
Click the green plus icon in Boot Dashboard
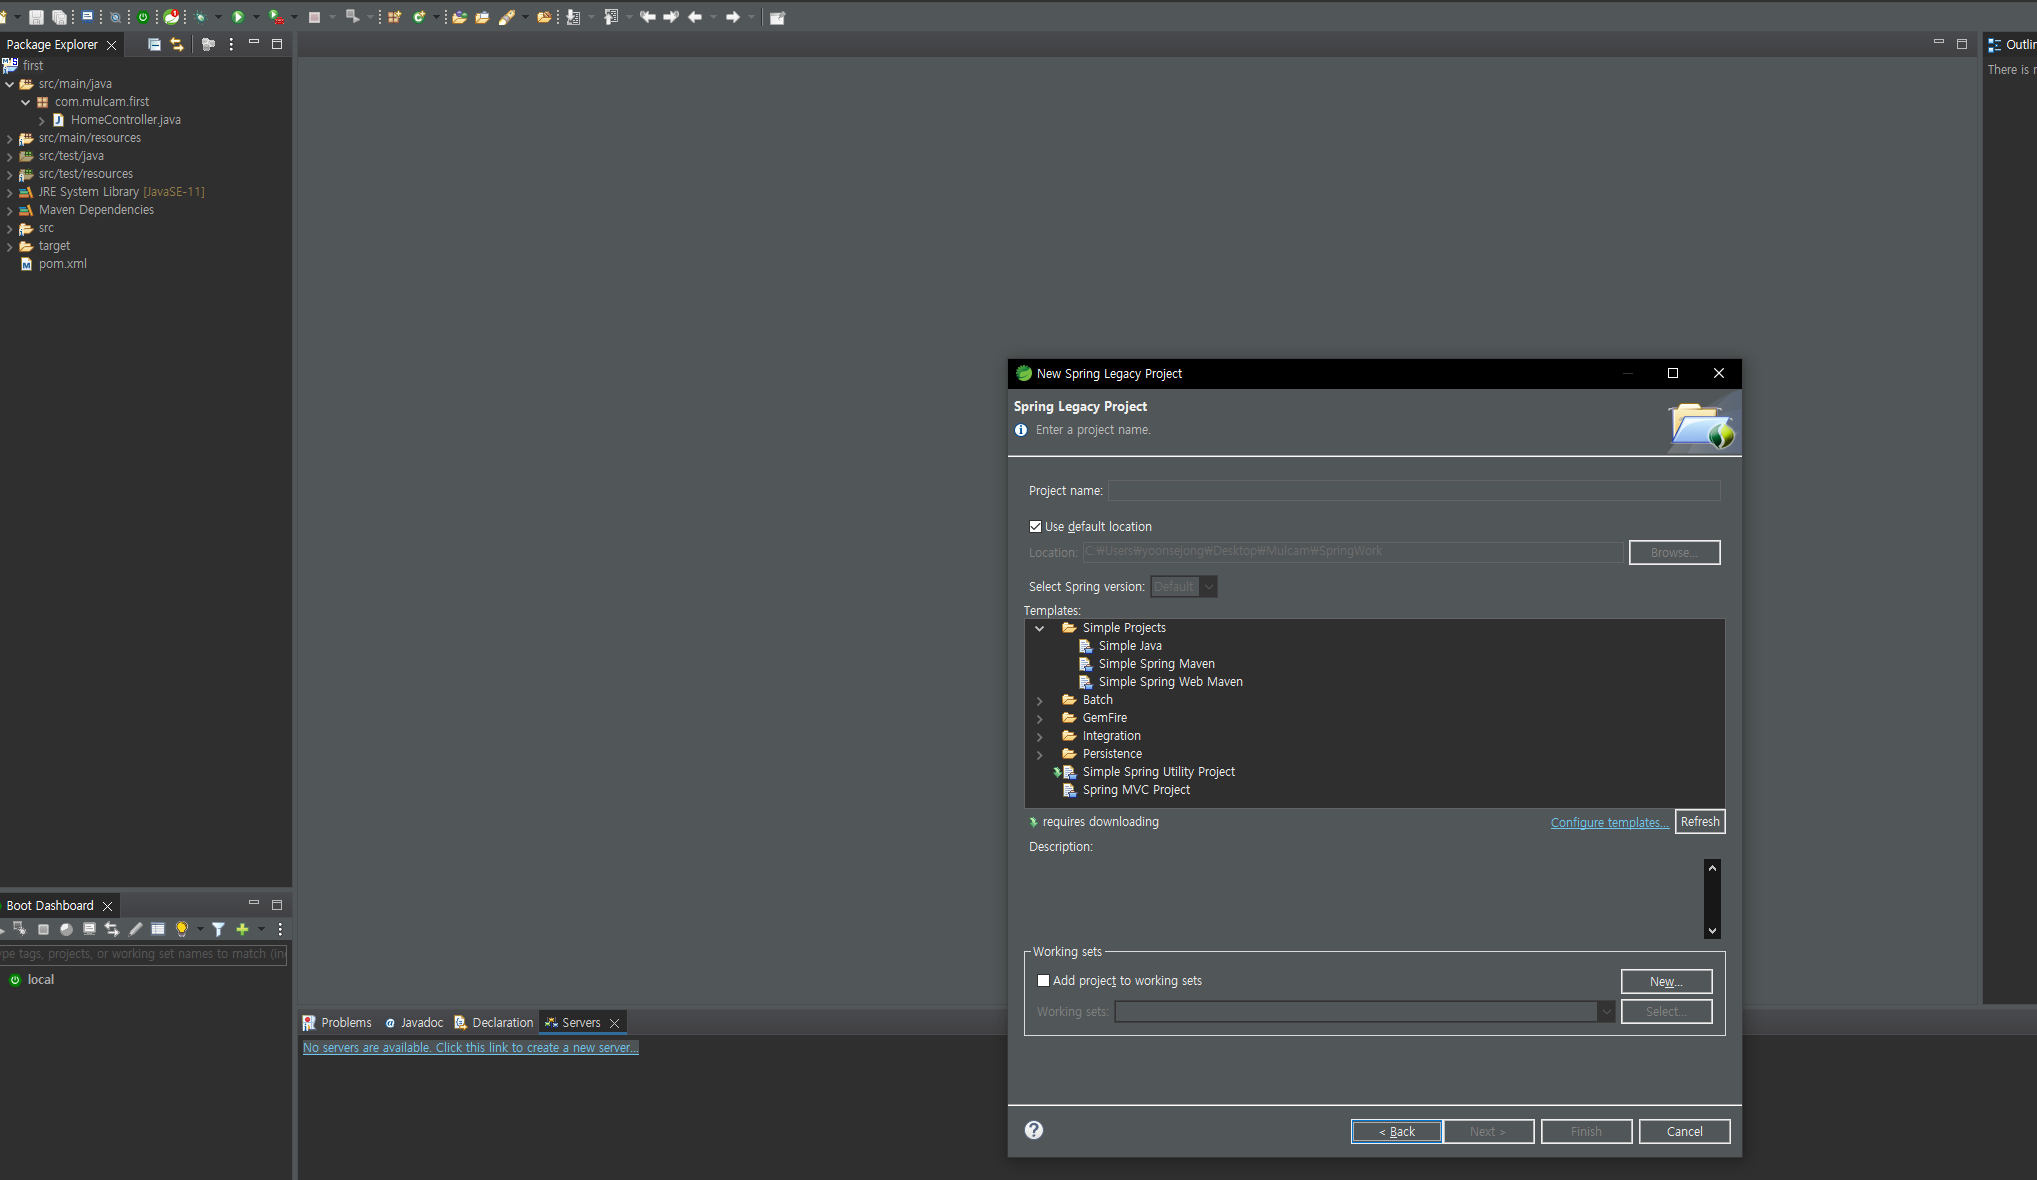click(242, 929)
